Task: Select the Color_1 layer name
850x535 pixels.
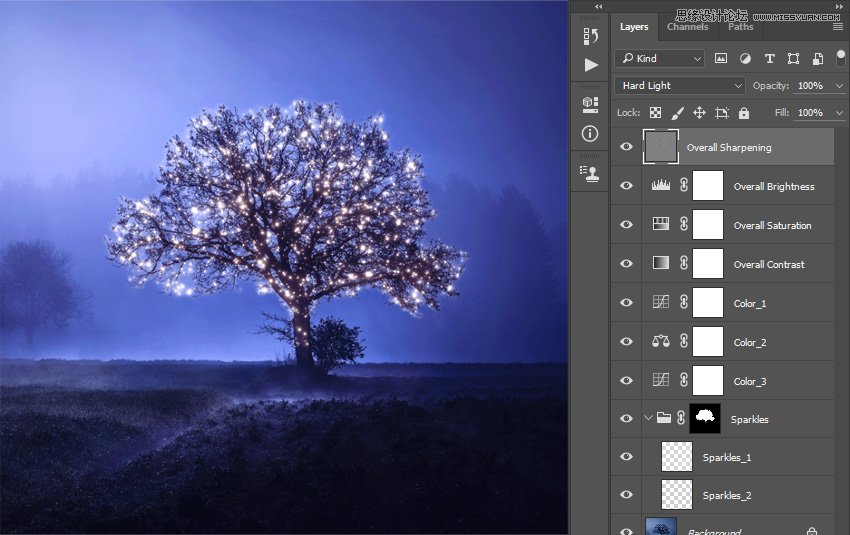Action: tap(750, 304)
